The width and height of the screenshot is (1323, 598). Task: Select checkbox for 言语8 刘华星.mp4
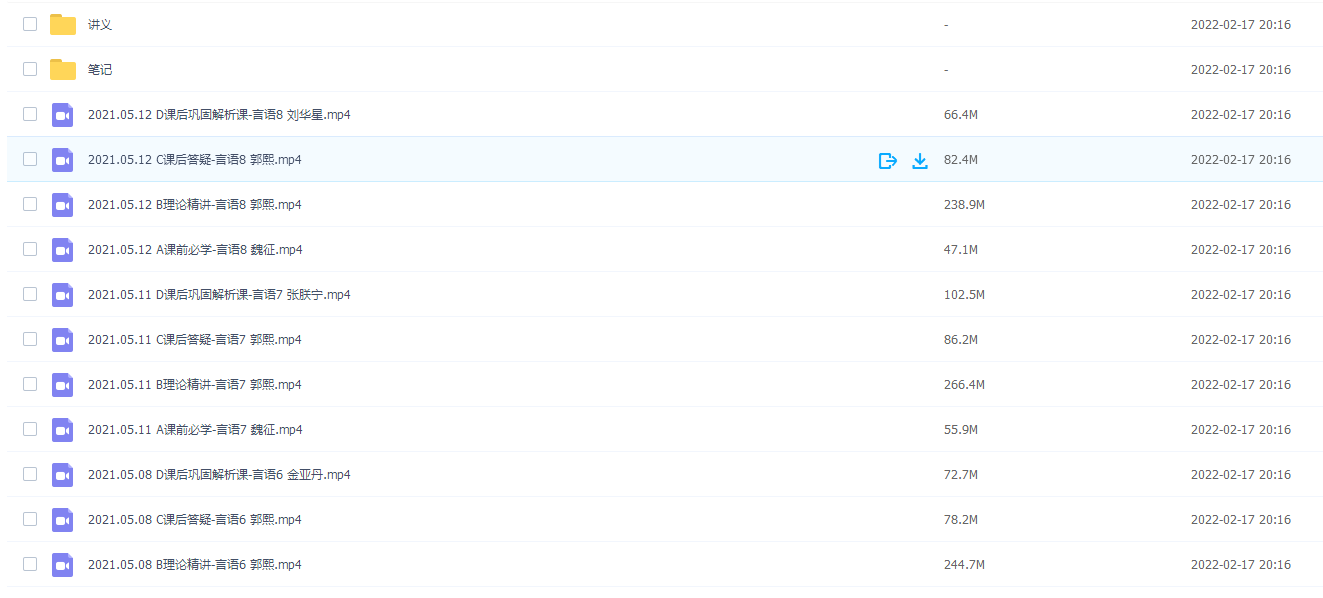[30, 114]
